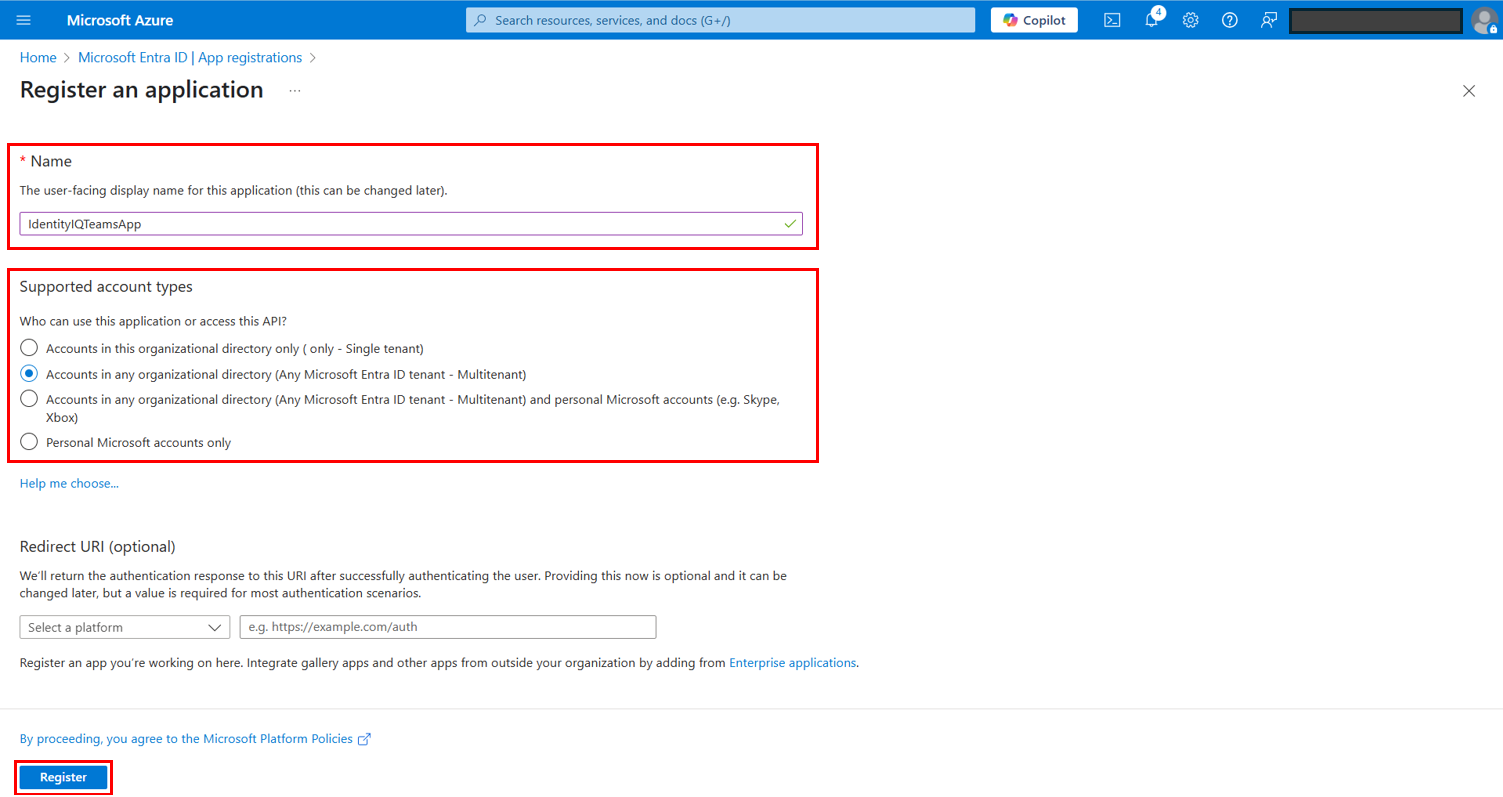Select multitenant and personal accounts option

pyautogui.click(x=30, y=399)
